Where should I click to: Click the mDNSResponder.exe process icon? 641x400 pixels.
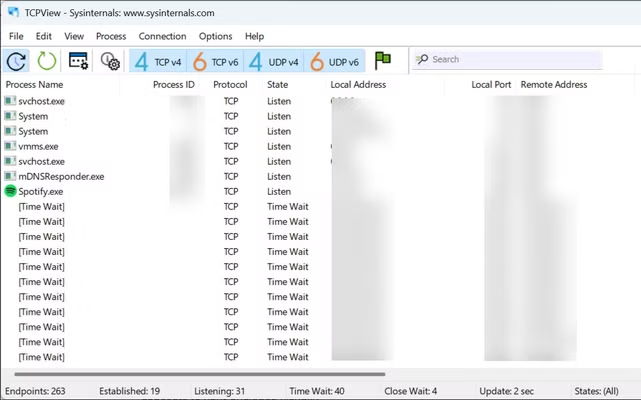[10, 176]
